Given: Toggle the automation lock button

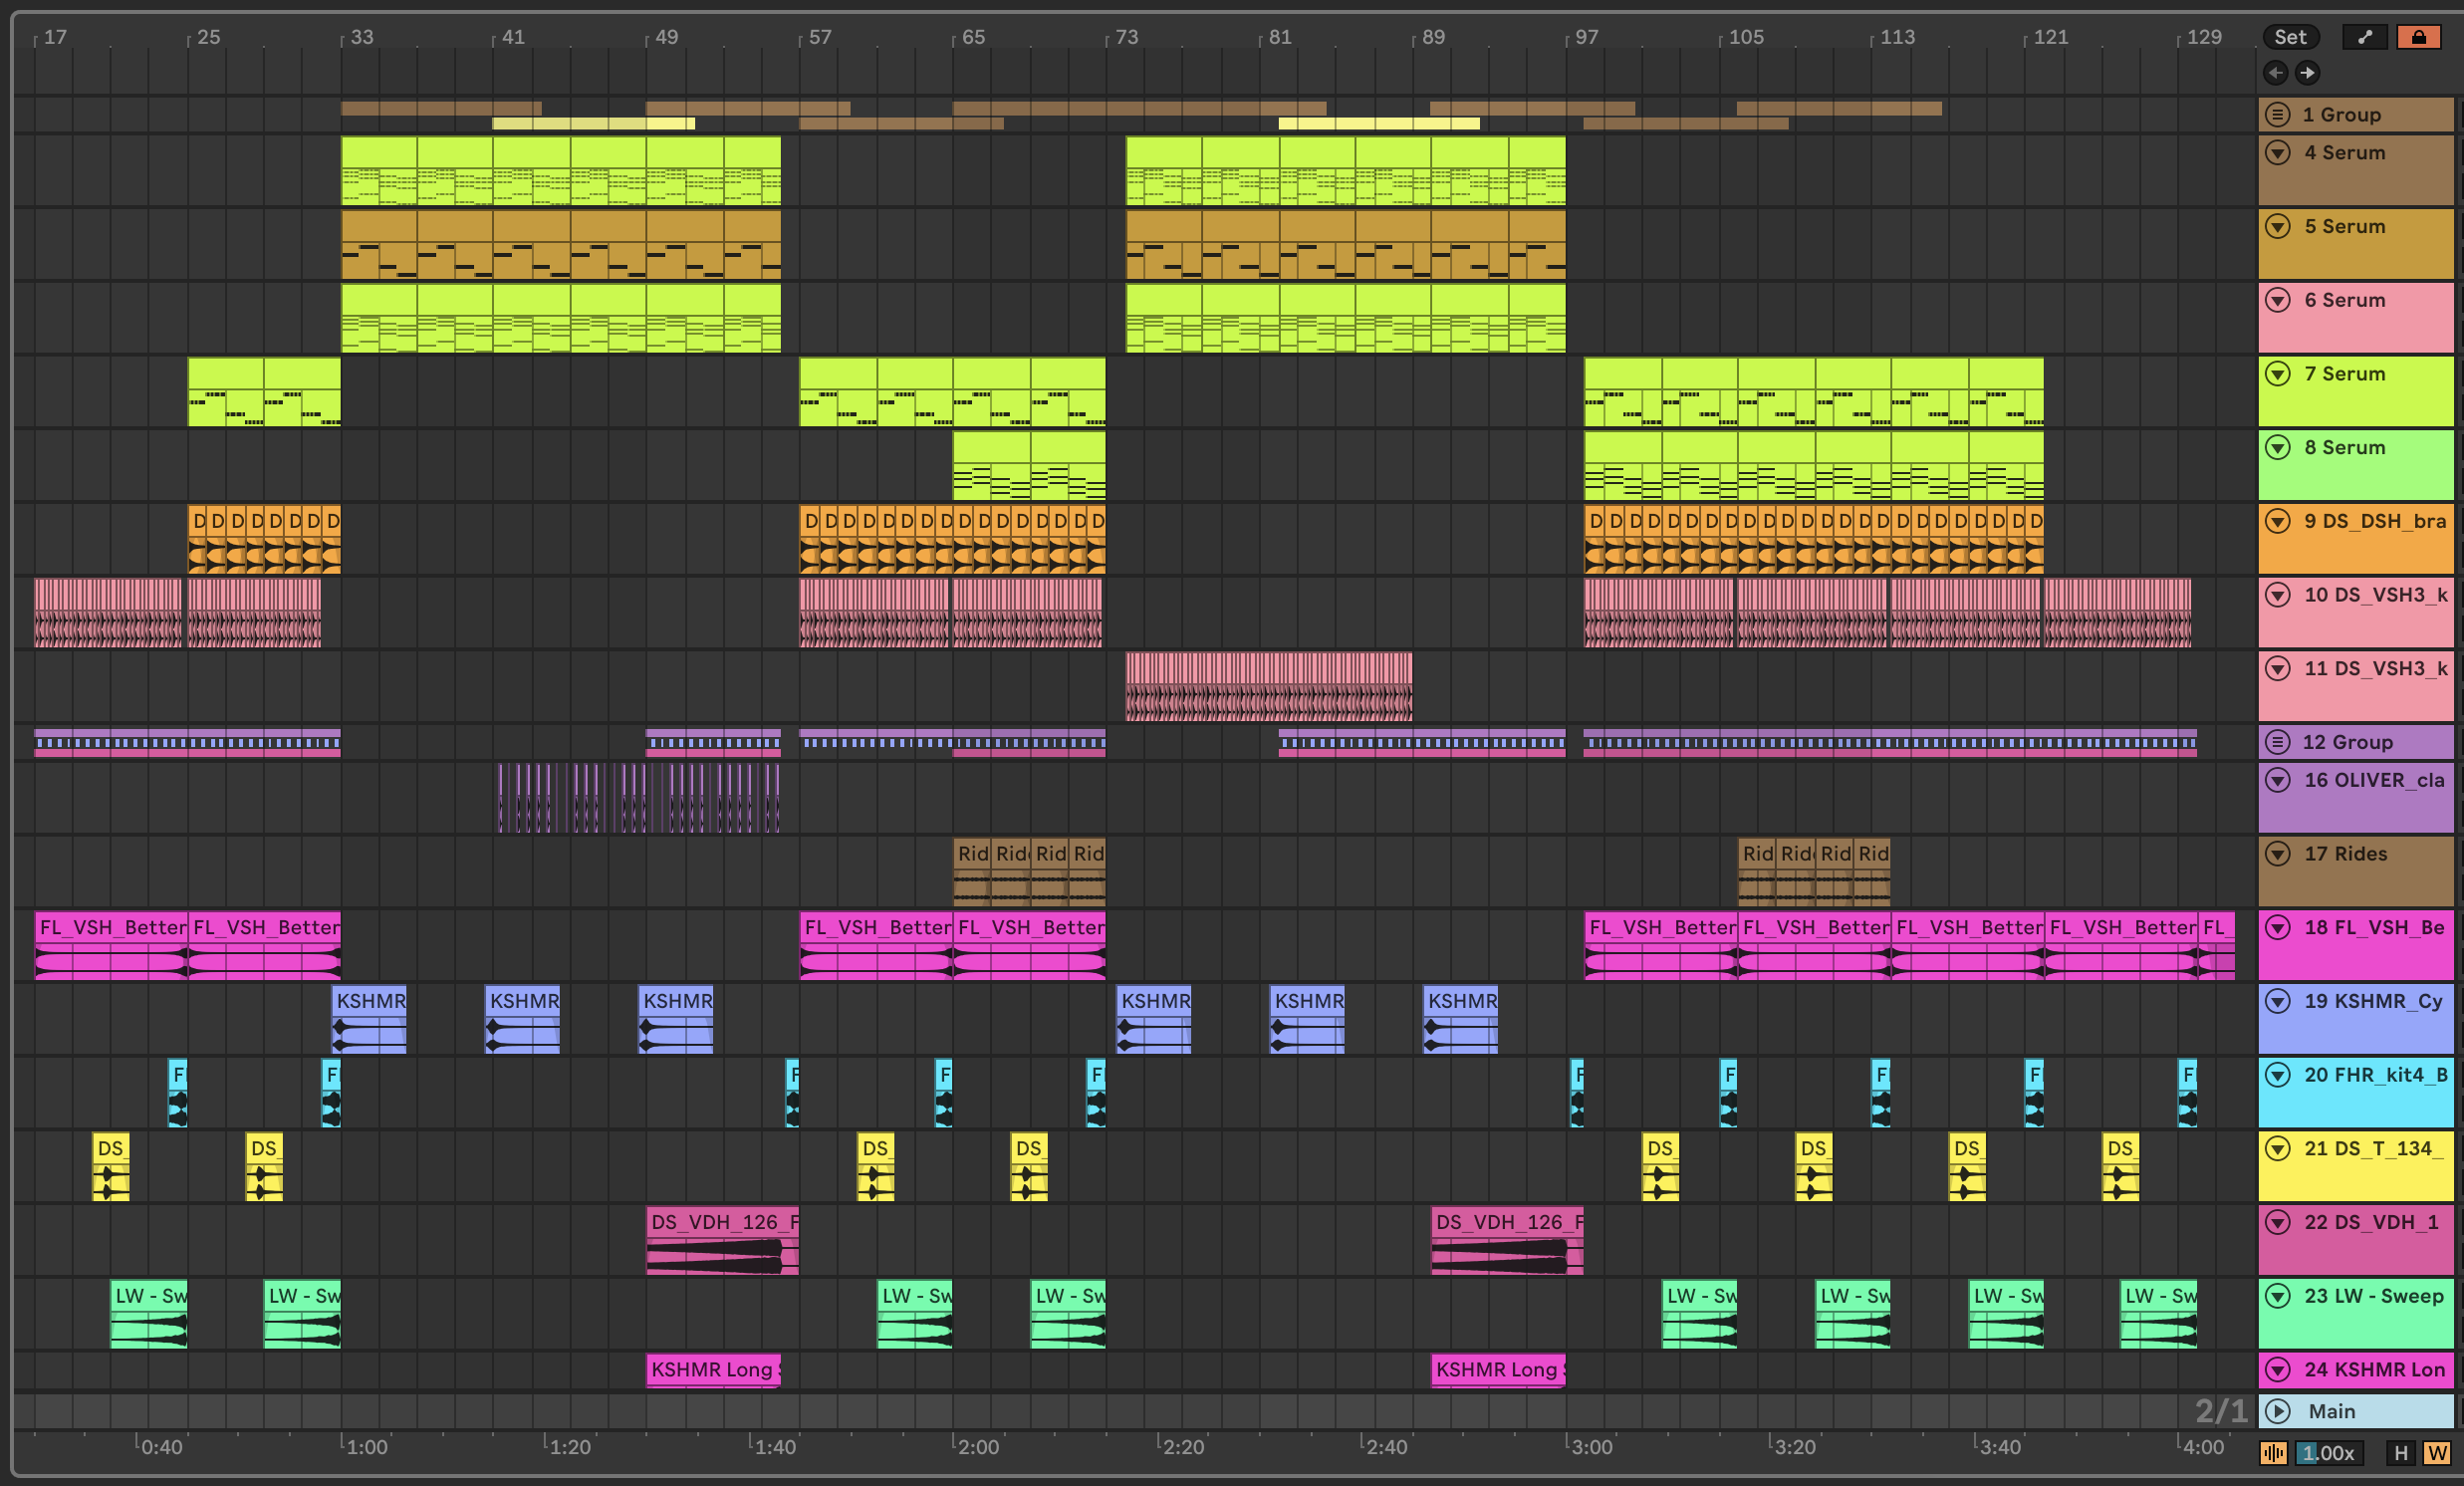Looking at the screenshot, I should 2418,37.
